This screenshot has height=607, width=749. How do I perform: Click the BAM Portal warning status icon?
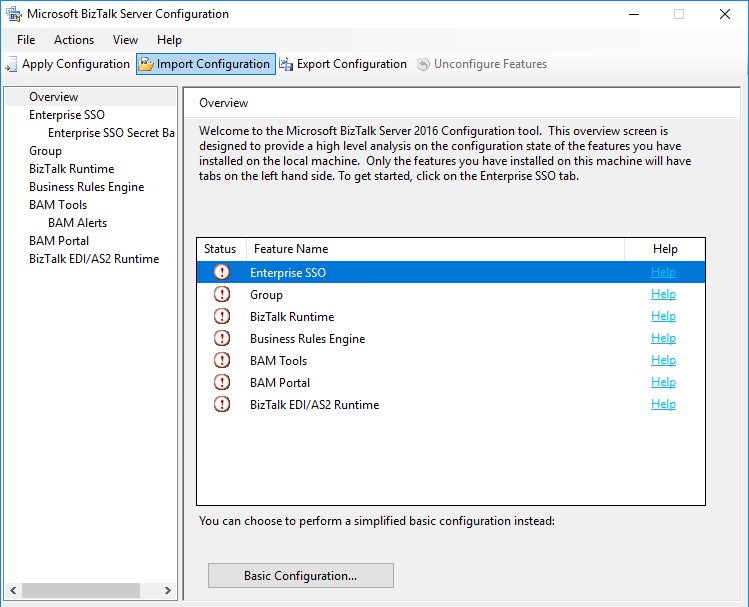pyautogui.click(x=222, y=382)
